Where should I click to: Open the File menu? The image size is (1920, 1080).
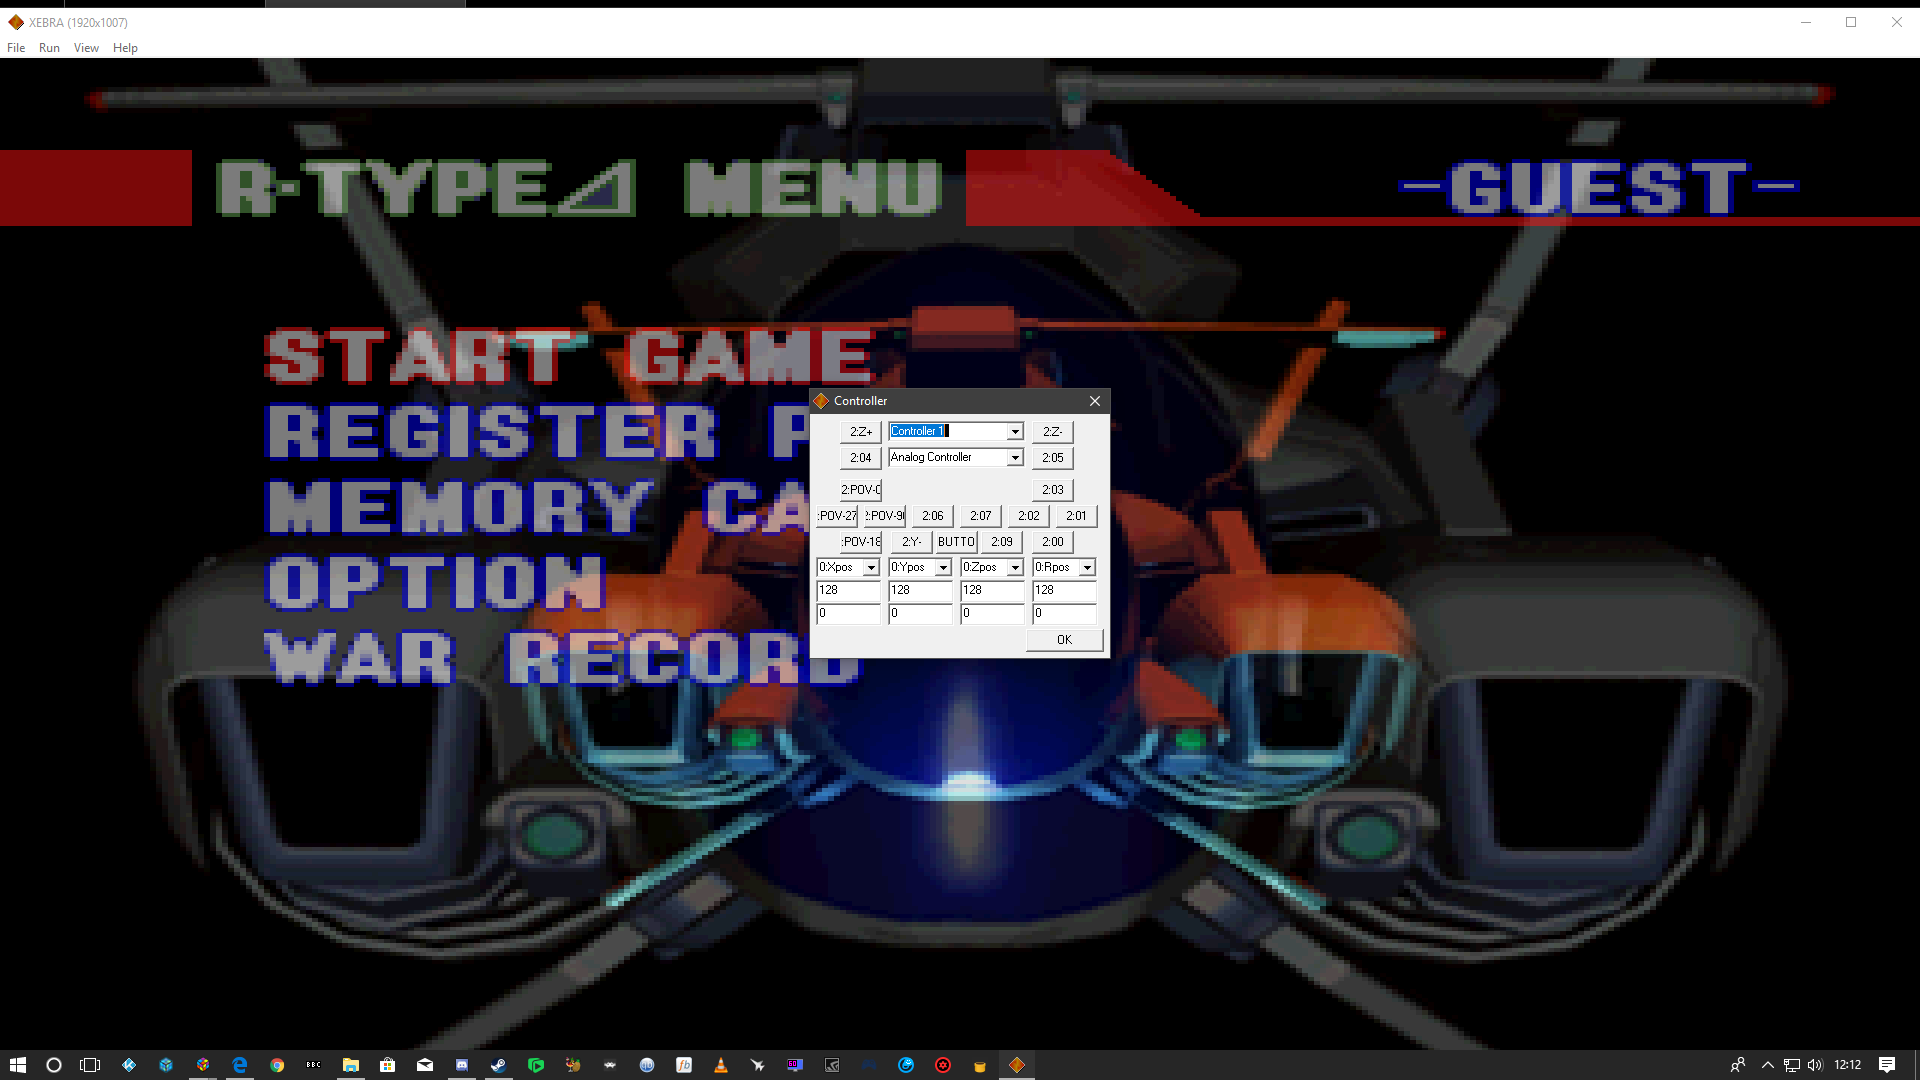(16, 48)
